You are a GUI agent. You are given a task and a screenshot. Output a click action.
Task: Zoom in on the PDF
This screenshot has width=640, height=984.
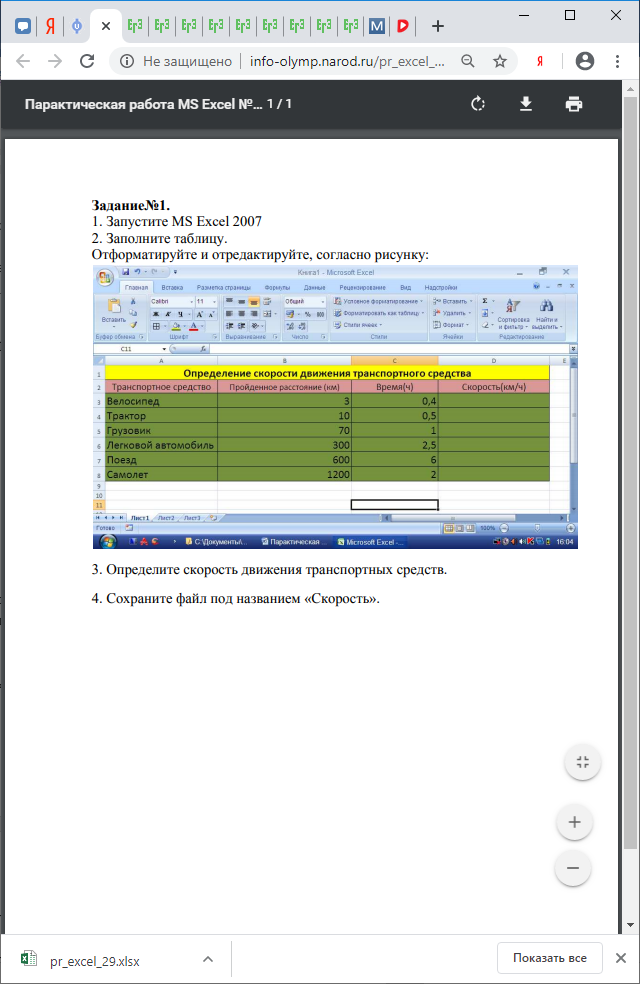pyautogui.click(x=574, y=822)
